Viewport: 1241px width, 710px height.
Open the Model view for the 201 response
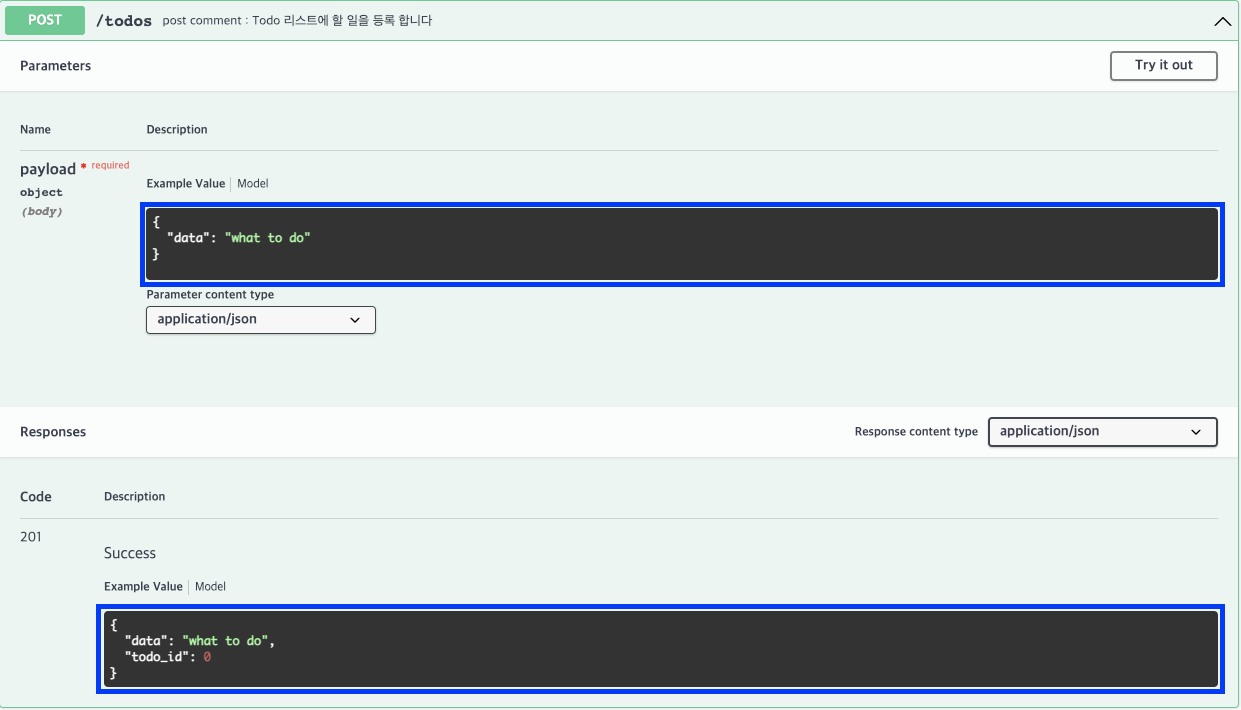point(210,587)
